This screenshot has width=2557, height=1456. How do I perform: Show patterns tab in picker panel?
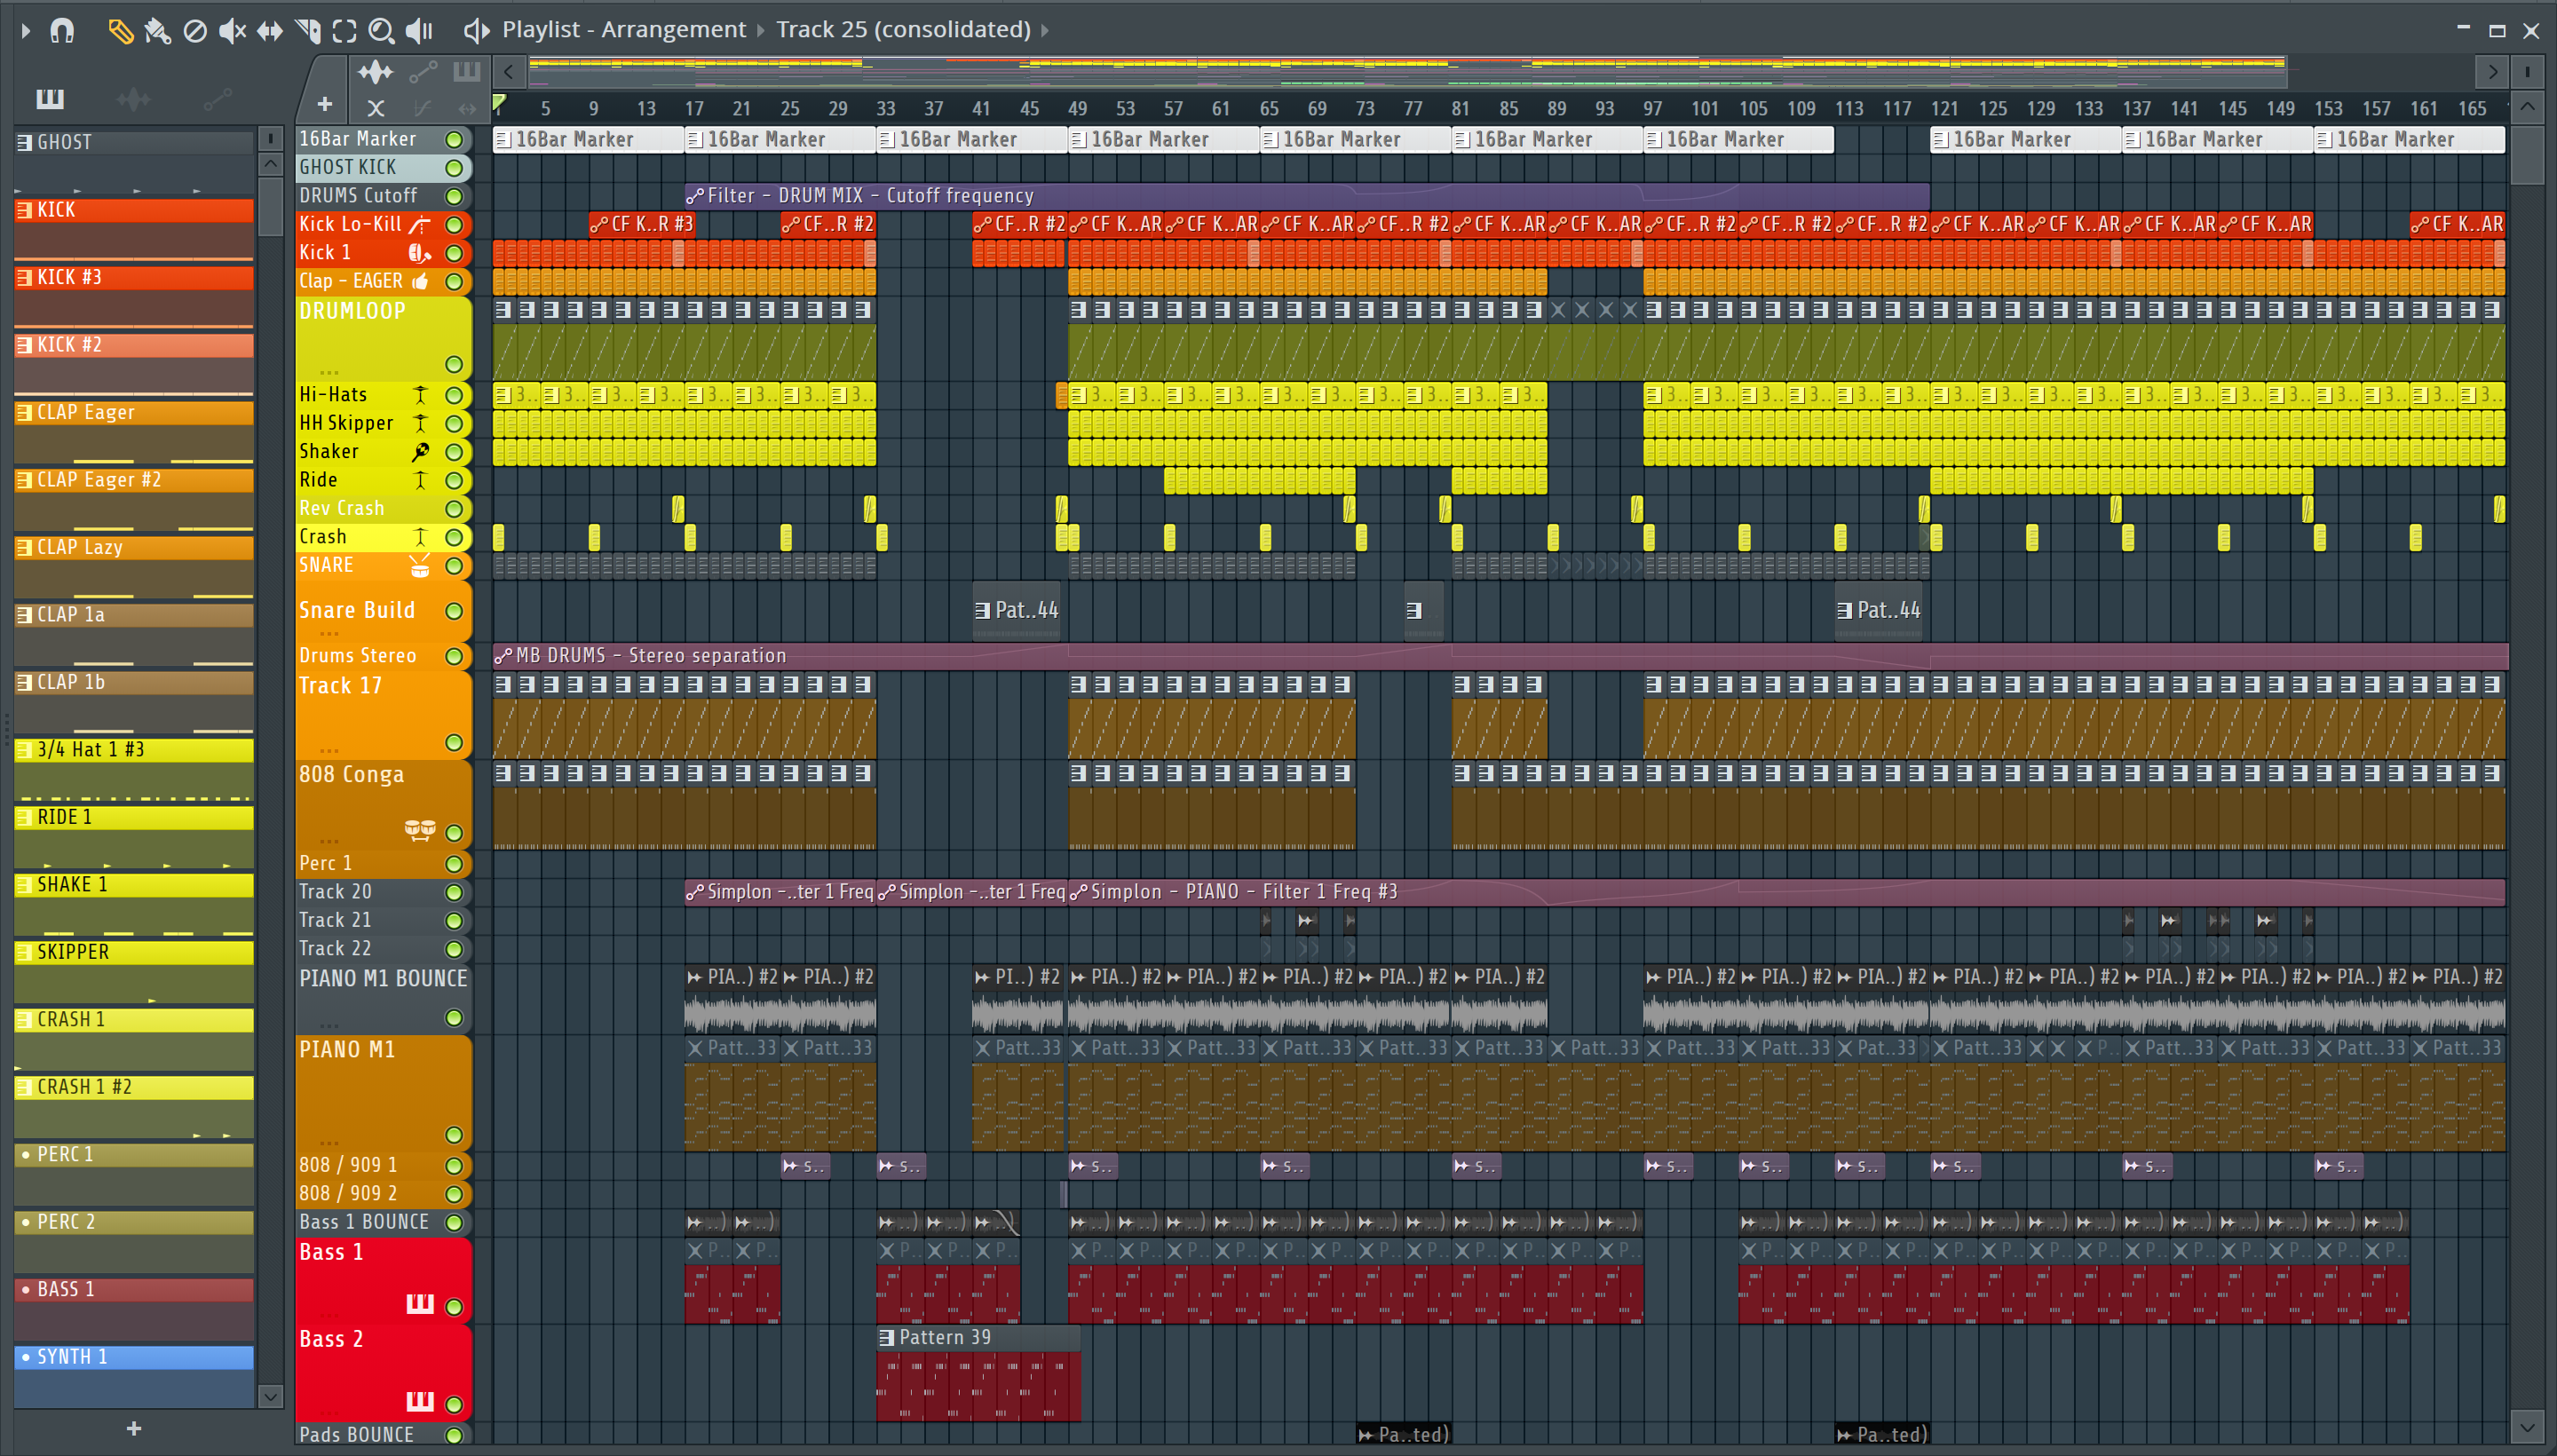coord(49,99)
